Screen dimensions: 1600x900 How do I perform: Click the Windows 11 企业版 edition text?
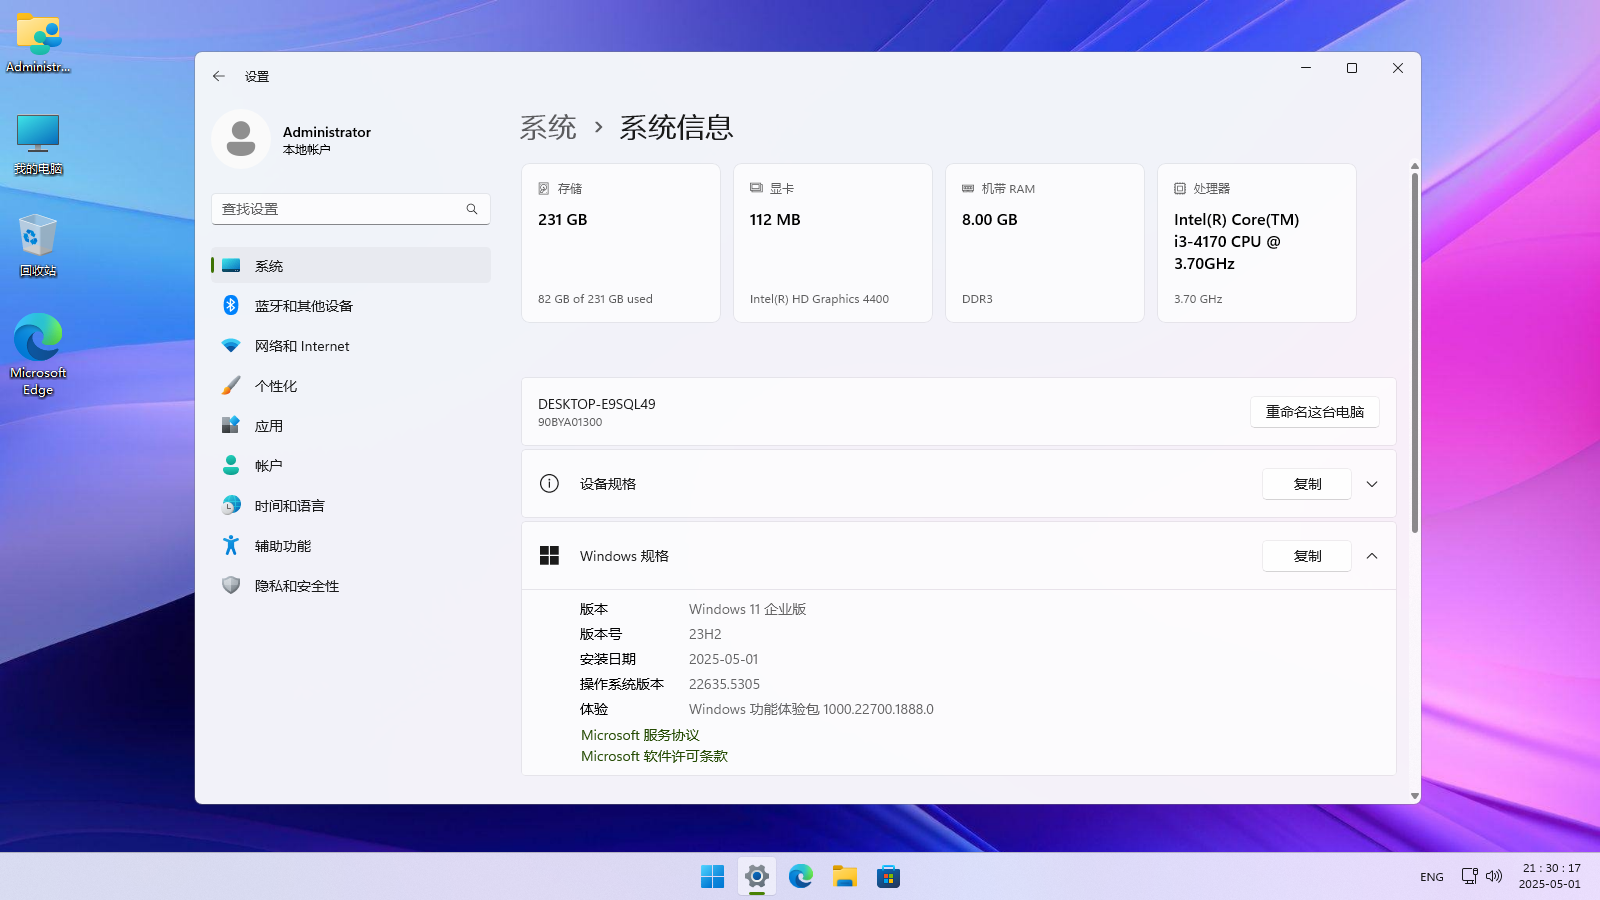747,609
